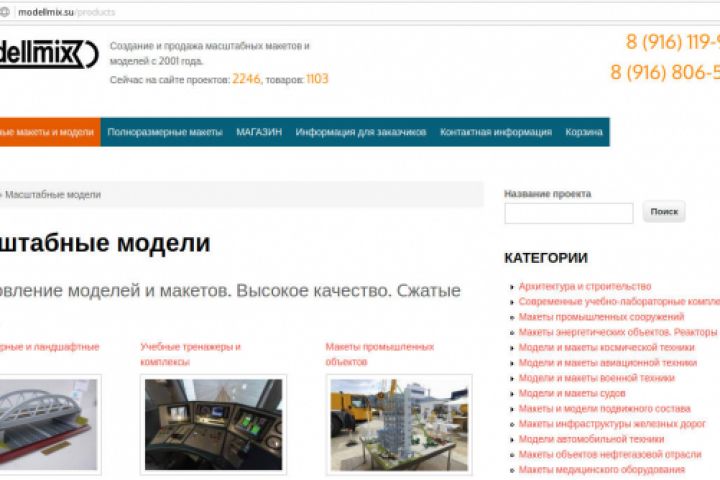Open the bridge model thumbnail
The image size is (720, 480).
tap(50, 424)
